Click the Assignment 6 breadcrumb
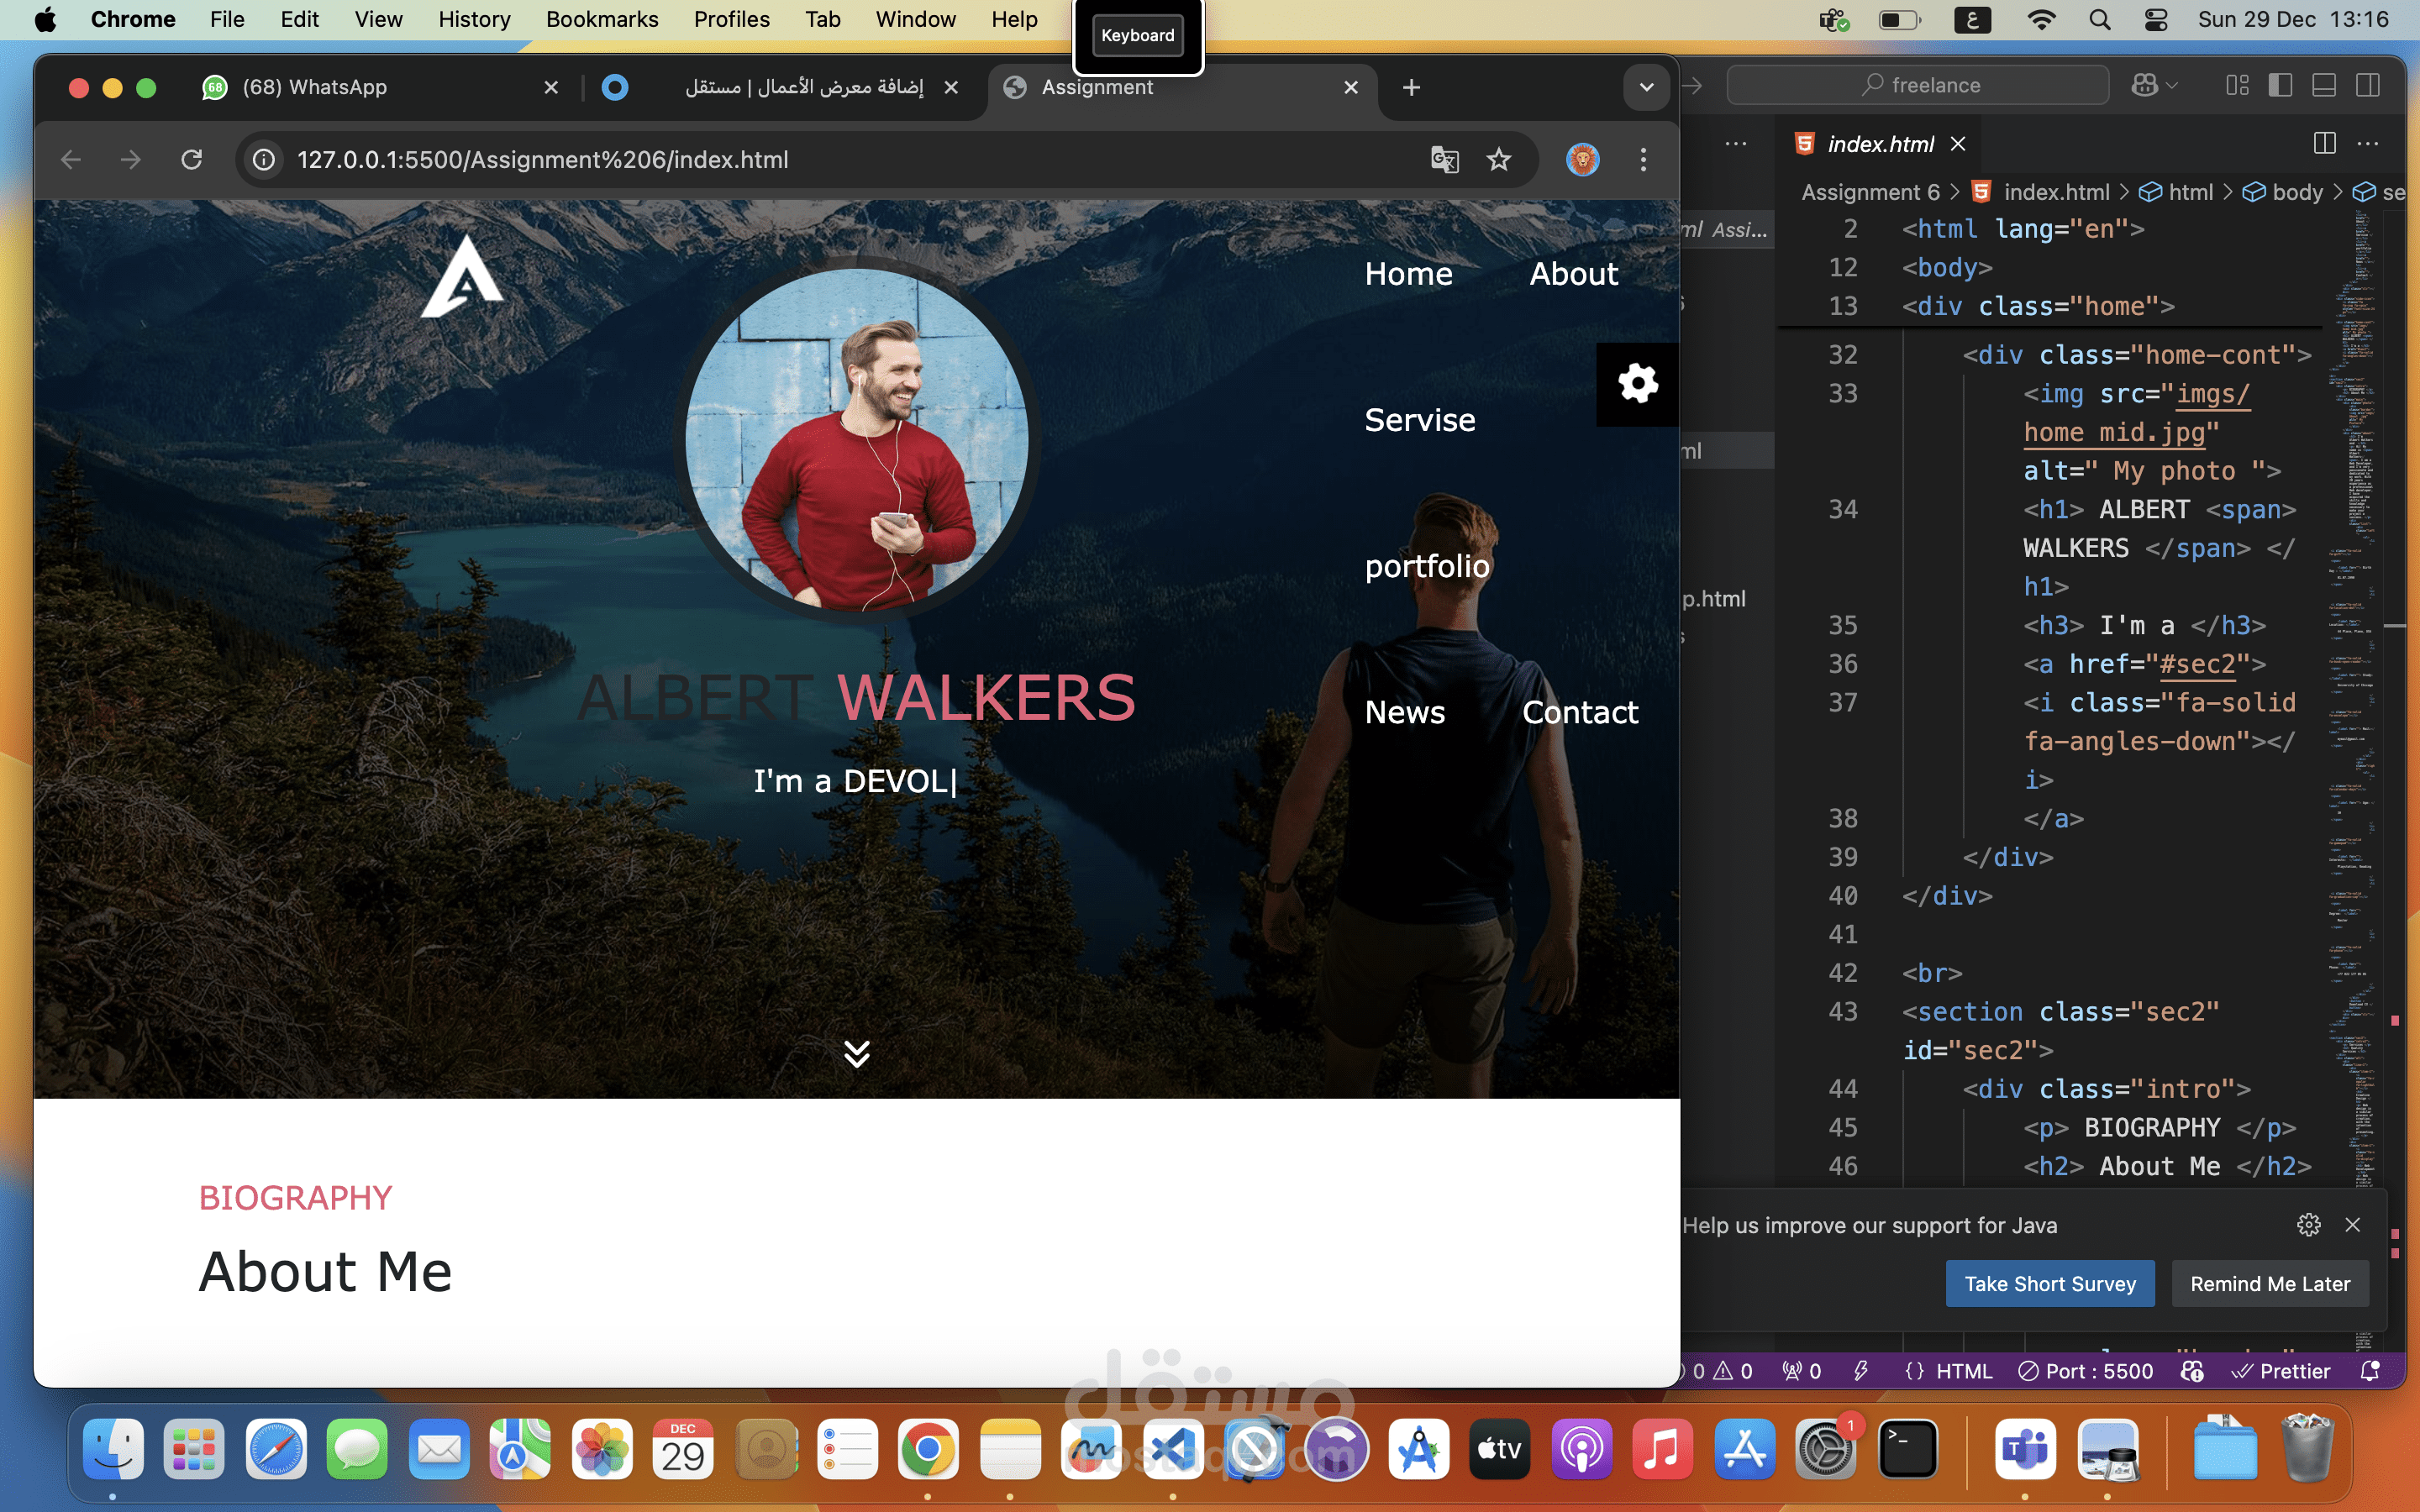The height and width of the screenshot is (1512, 2420). tap(1870, 192)
